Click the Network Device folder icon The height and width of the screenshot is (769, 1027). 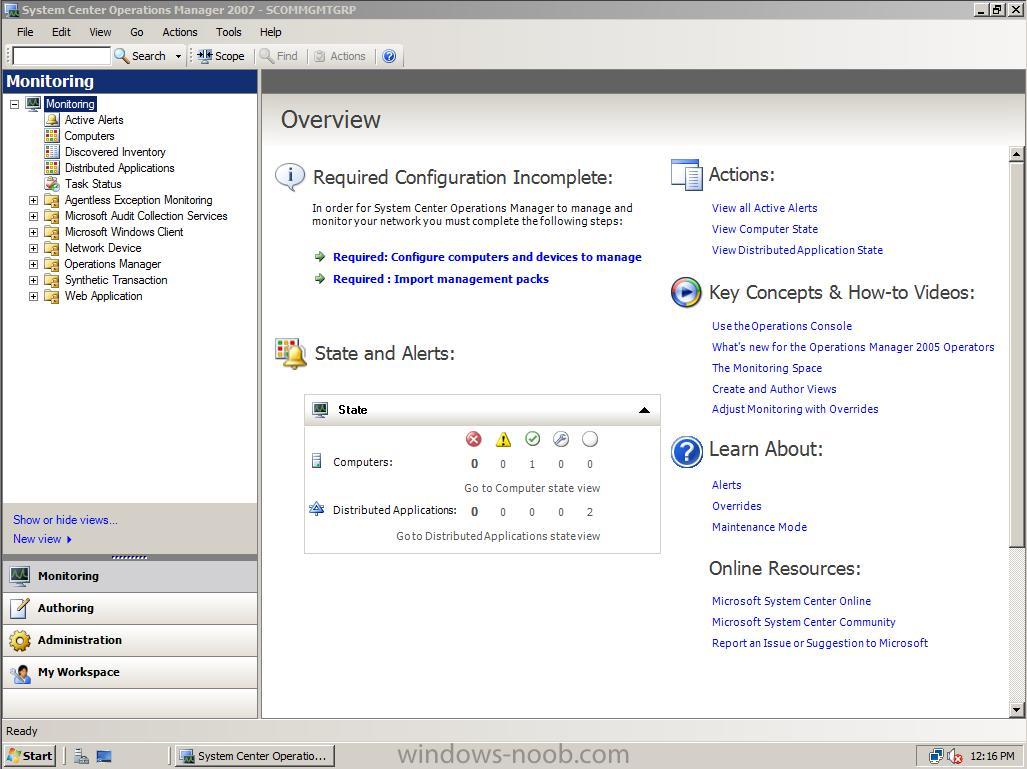[52, 248]
